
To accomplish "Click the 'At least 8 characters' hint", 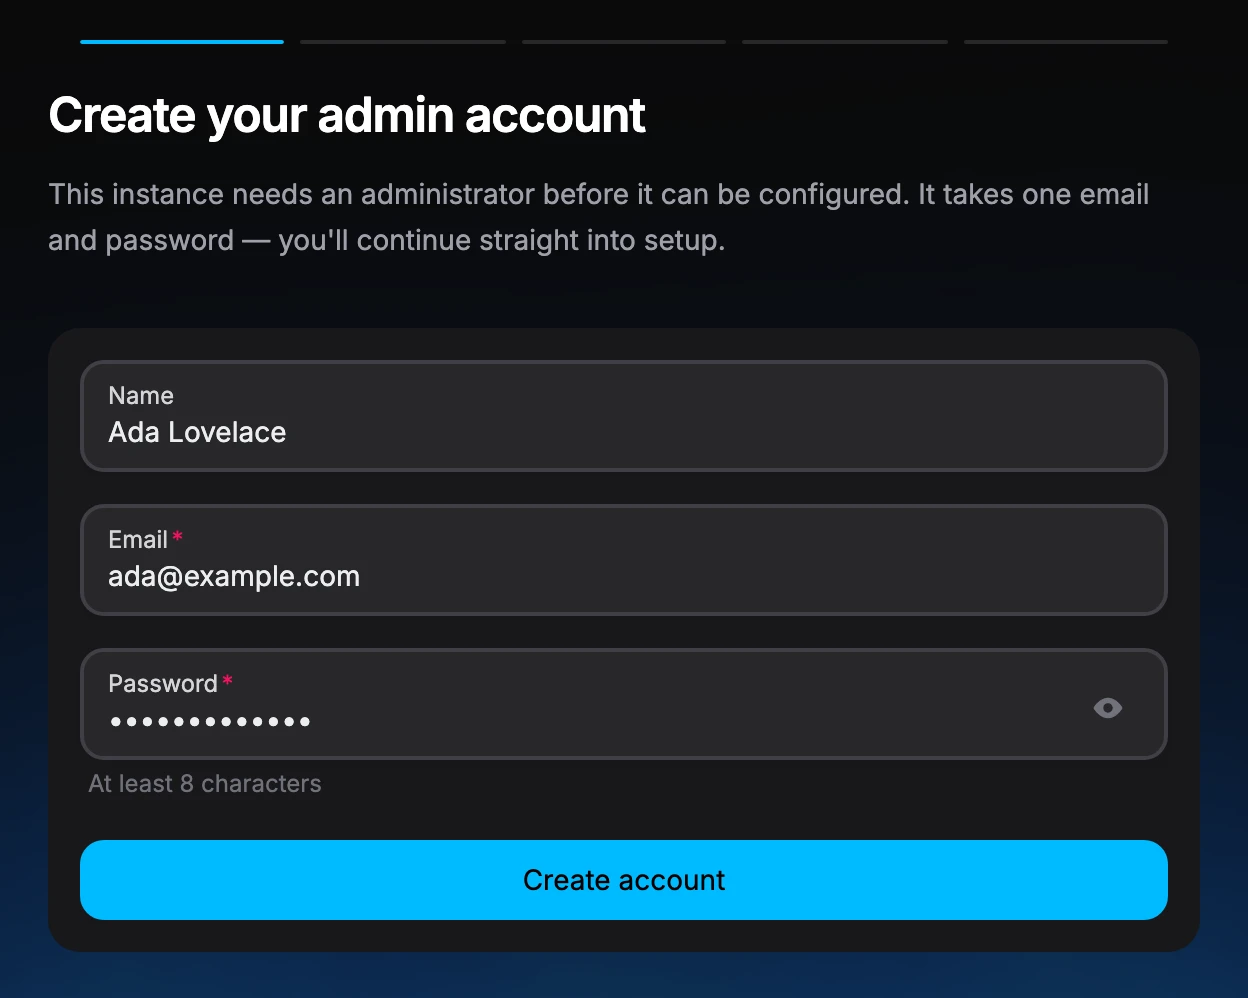I will click(205, 784).
